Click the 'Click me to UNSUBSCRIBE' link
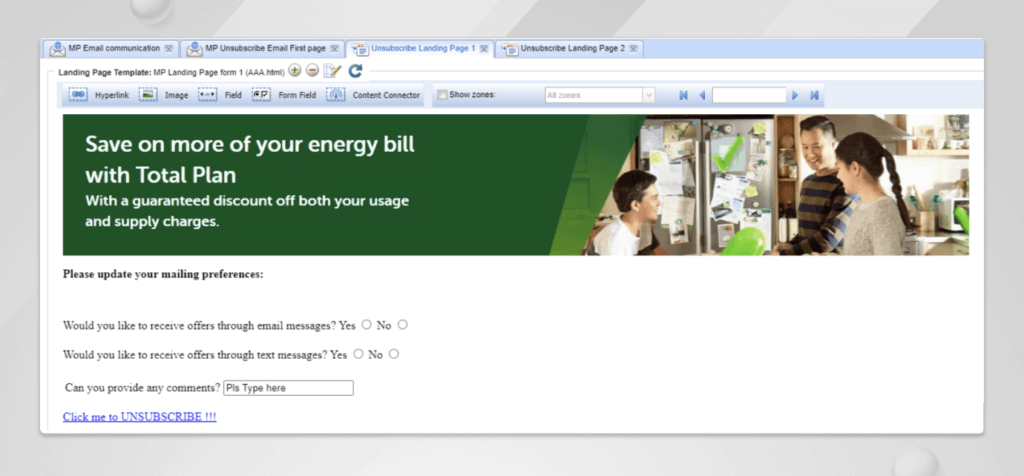 139,416
